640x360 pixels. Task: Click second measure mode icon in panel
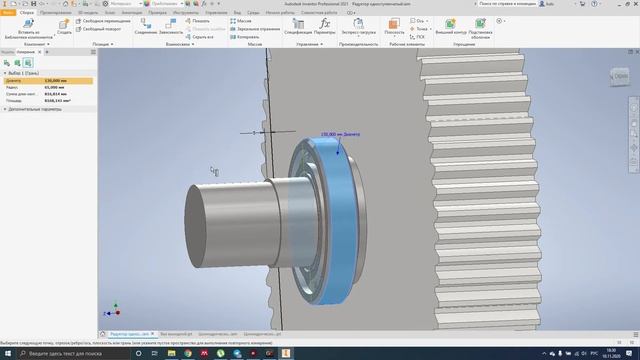pyautogui.click(x=17, y=63)
